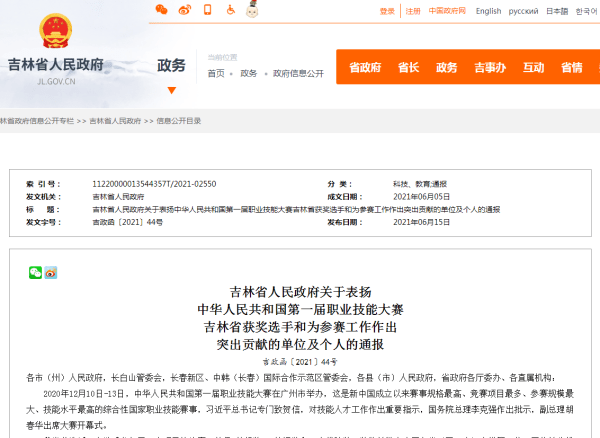Switch site language to English

(488, 11)
